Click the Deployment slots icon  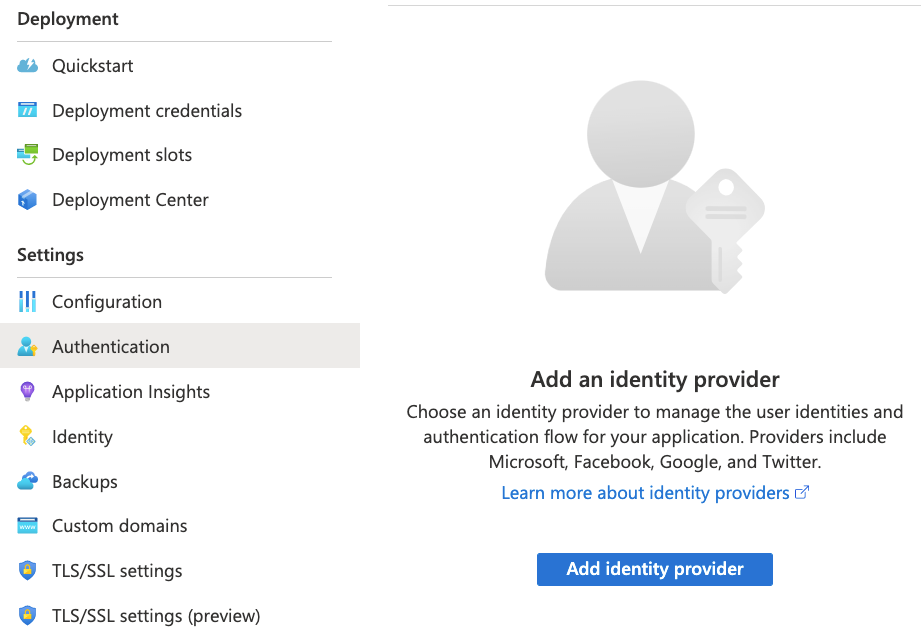27,155
